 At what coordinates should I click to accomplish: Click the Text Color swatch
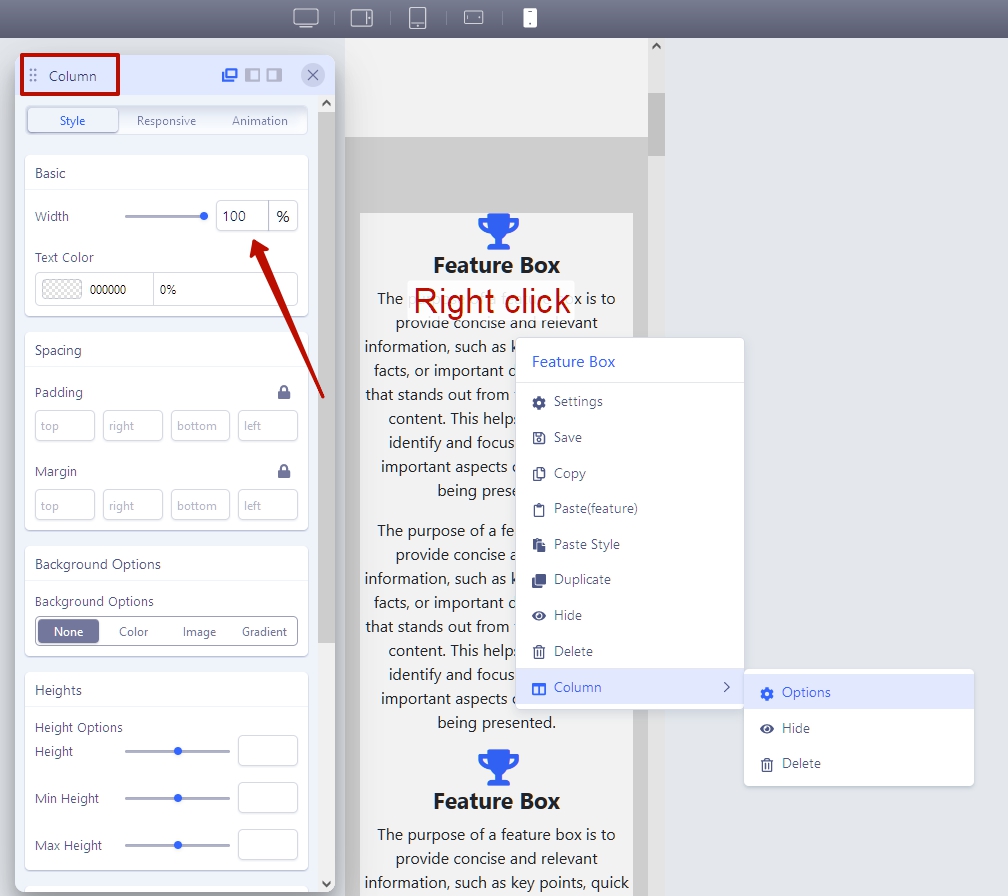[x=60, y=289]
